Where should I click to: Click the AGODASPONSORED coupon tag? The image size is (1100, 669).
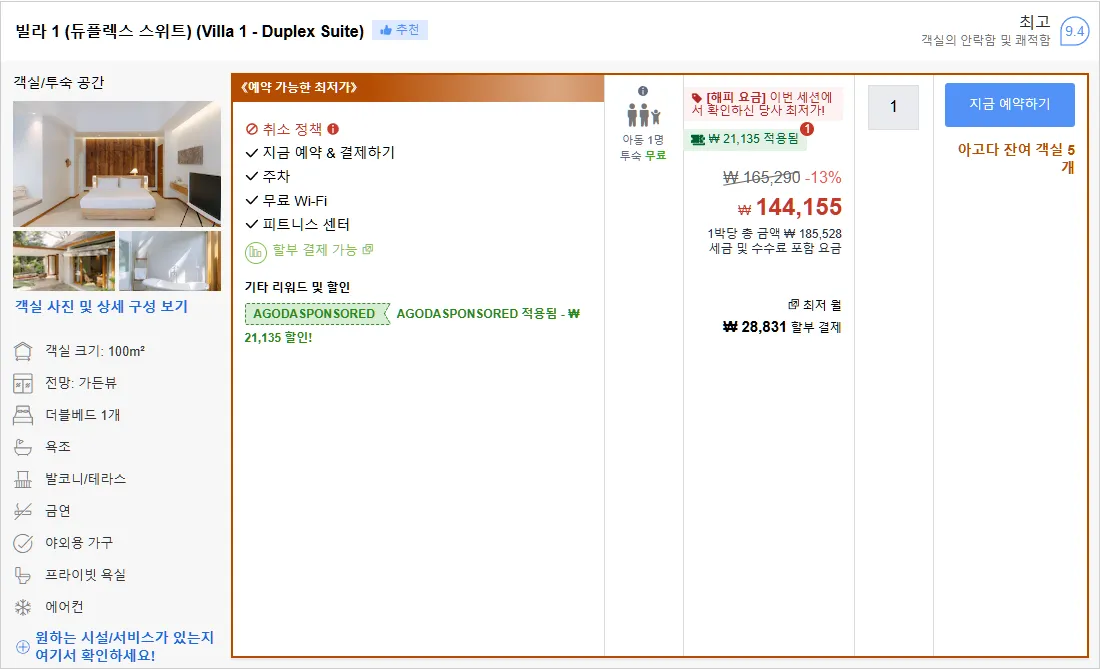point(316,313)
